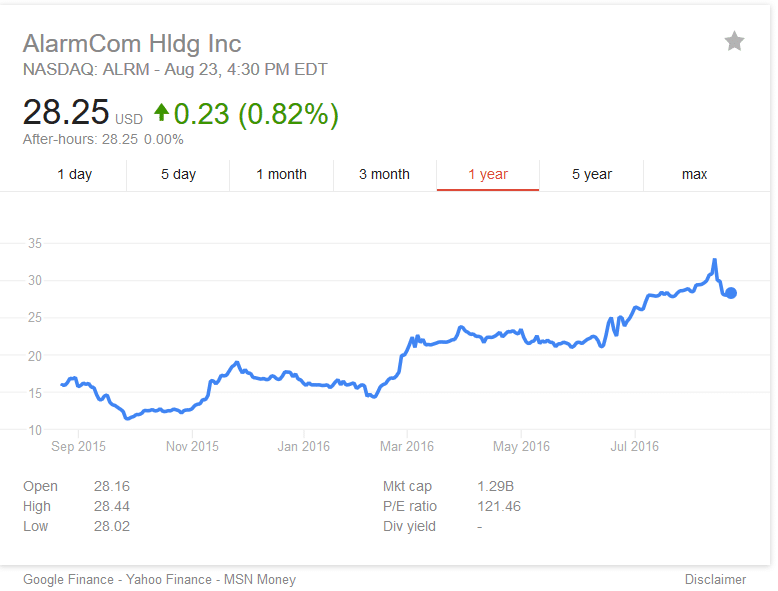Click the AlarmCom Hldg Inc title
Image resolution: width=778 pixels, height=591 pixels.
tap(132, 44)
